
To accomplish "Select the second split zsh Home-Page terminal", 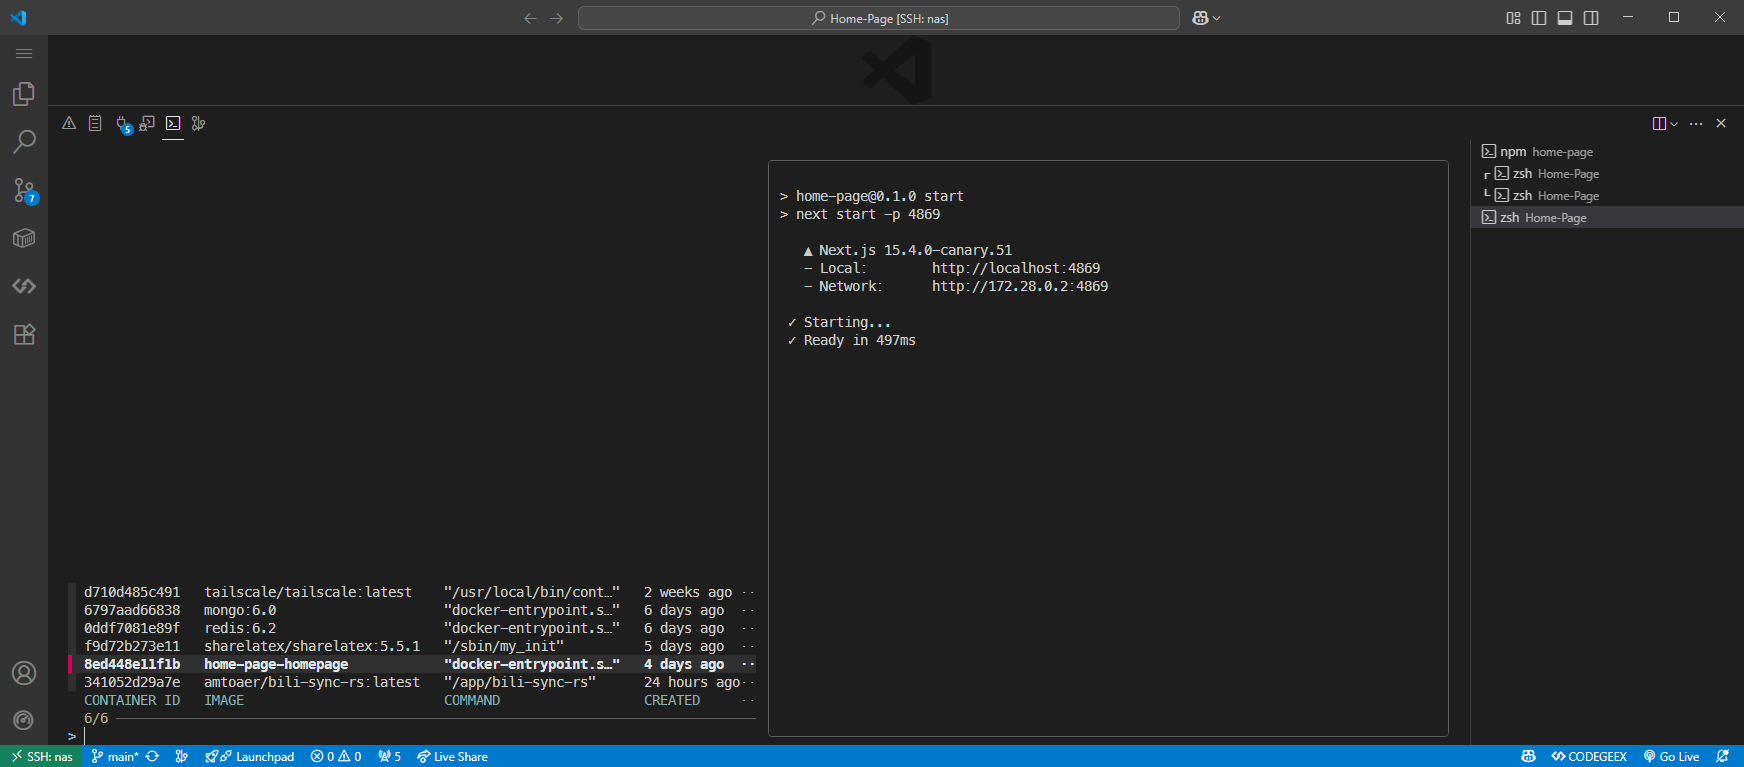I will (x=1607, y=195).
